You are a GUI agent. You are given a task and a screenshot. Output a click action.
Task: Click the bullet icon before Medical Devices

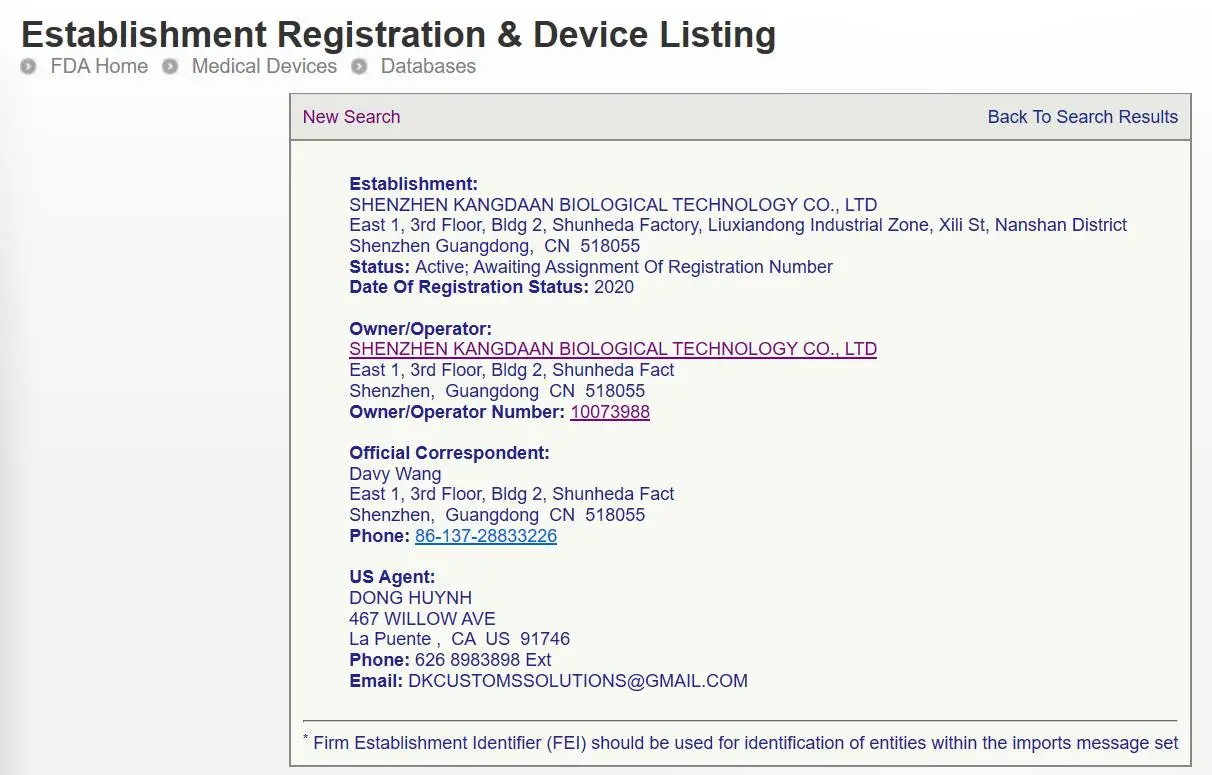[171, 67]
